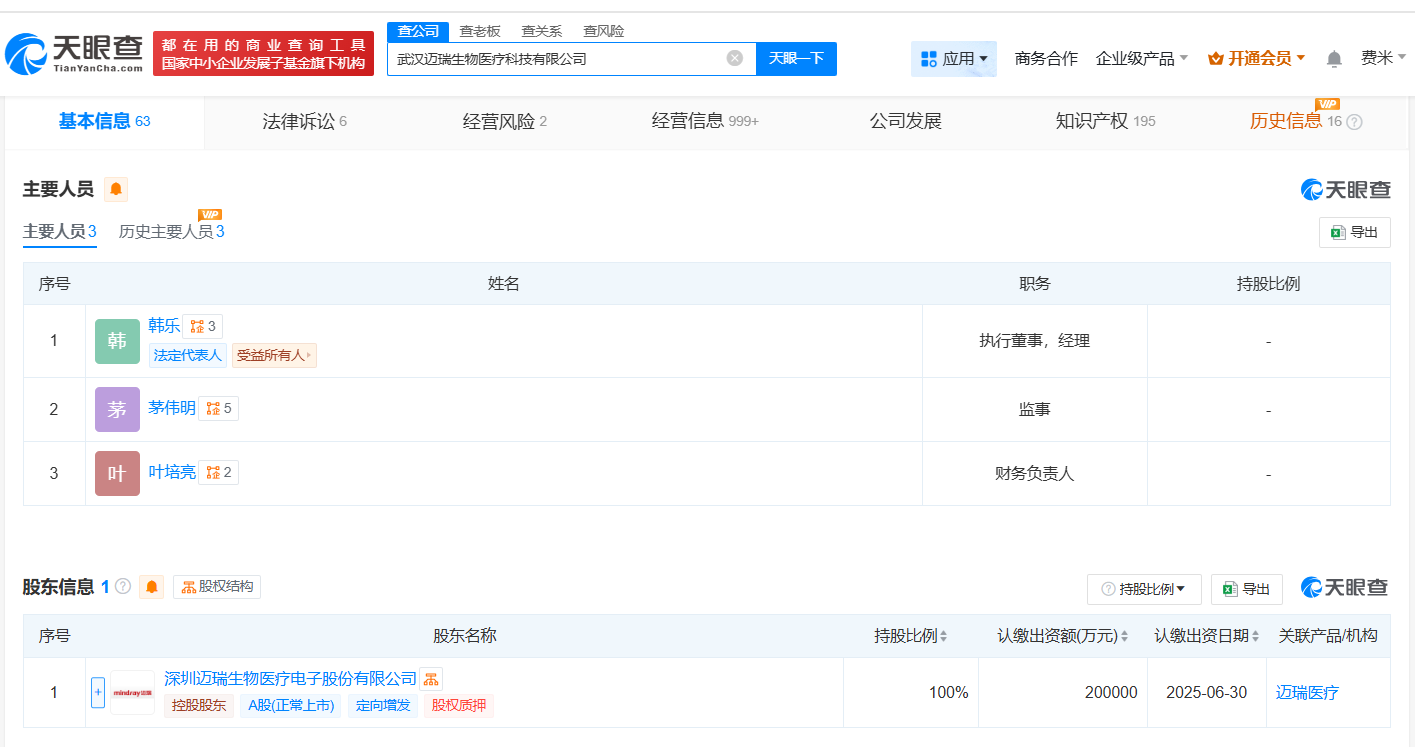Click the mindray logo thumbnail in shareholder row
This screenshot has height=747, width=1415.
132,692
